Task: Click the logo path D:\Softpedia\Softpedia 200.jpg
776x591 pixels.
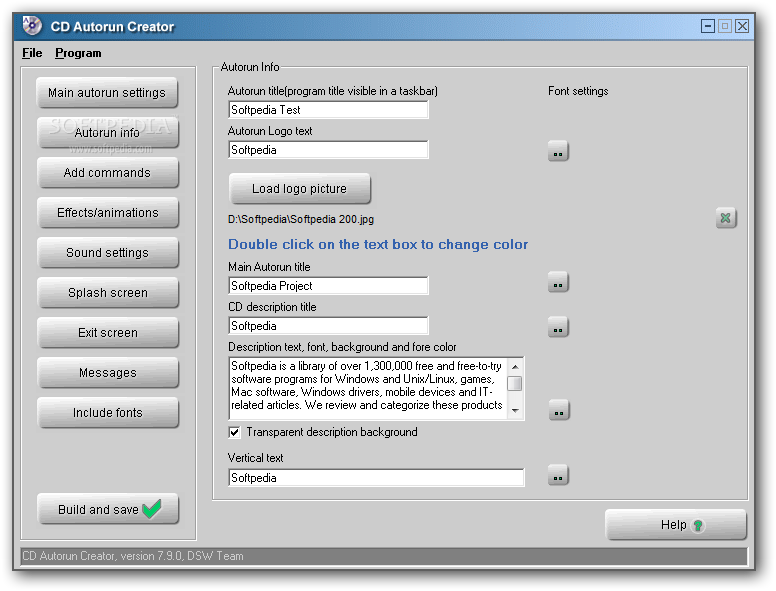Action: pyautogui.click(x=301, y=219)
